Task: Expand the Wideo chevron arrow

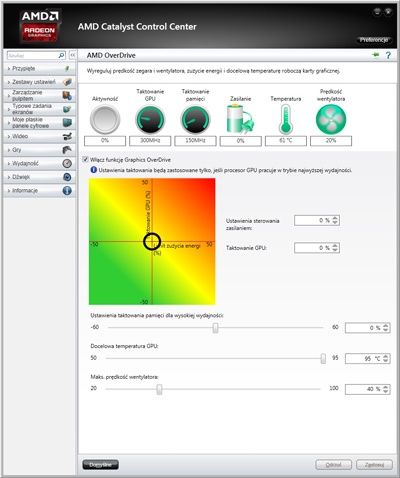Action: pyautogui.click(x=9, y=136)
